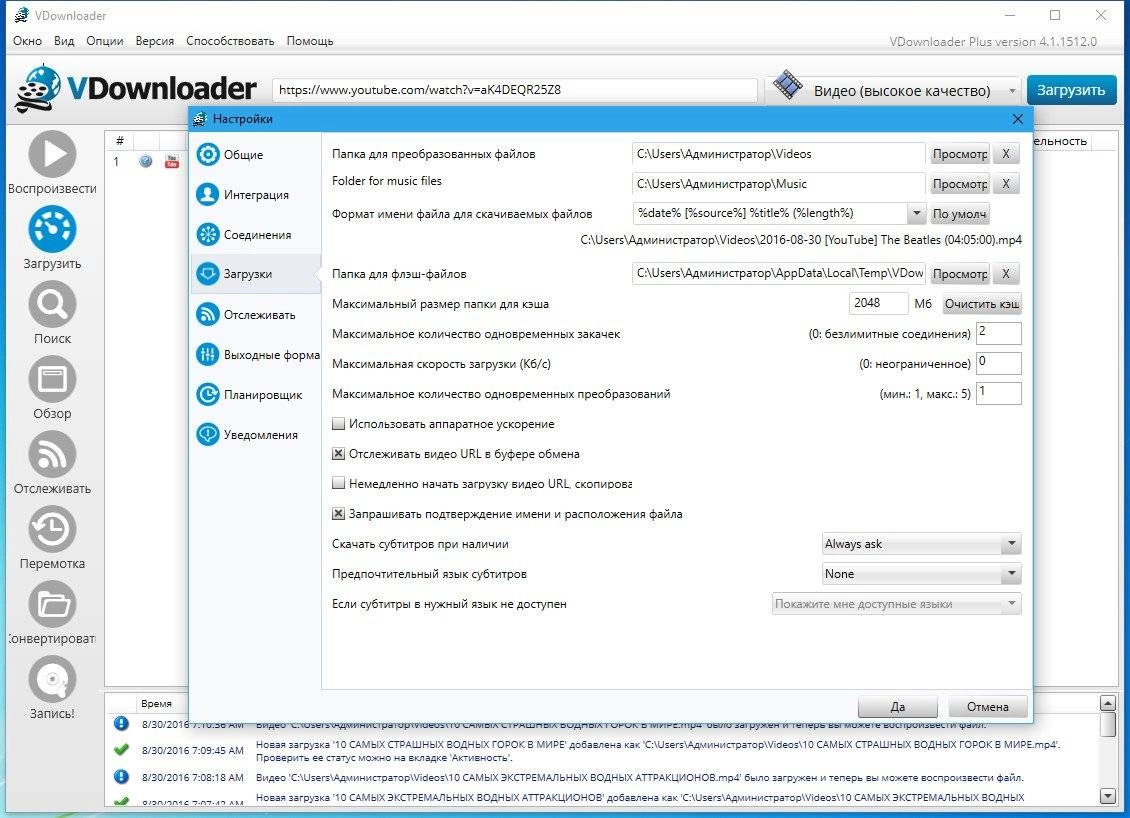Select the Интеграция person icon in settings
1130x818 pixels.
click(208, 195)
